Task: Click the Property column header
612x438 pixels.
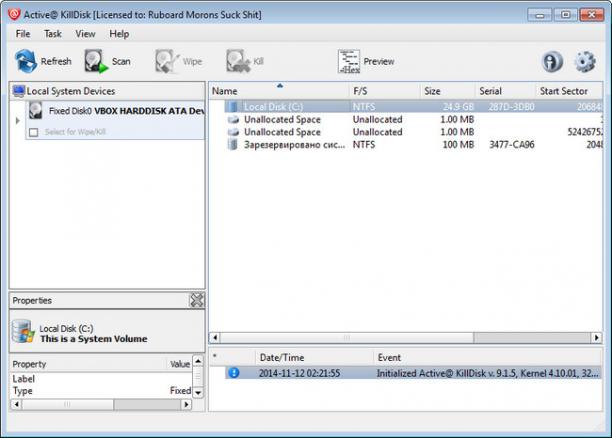Action: pyautogui.click(x=89, y=364)
